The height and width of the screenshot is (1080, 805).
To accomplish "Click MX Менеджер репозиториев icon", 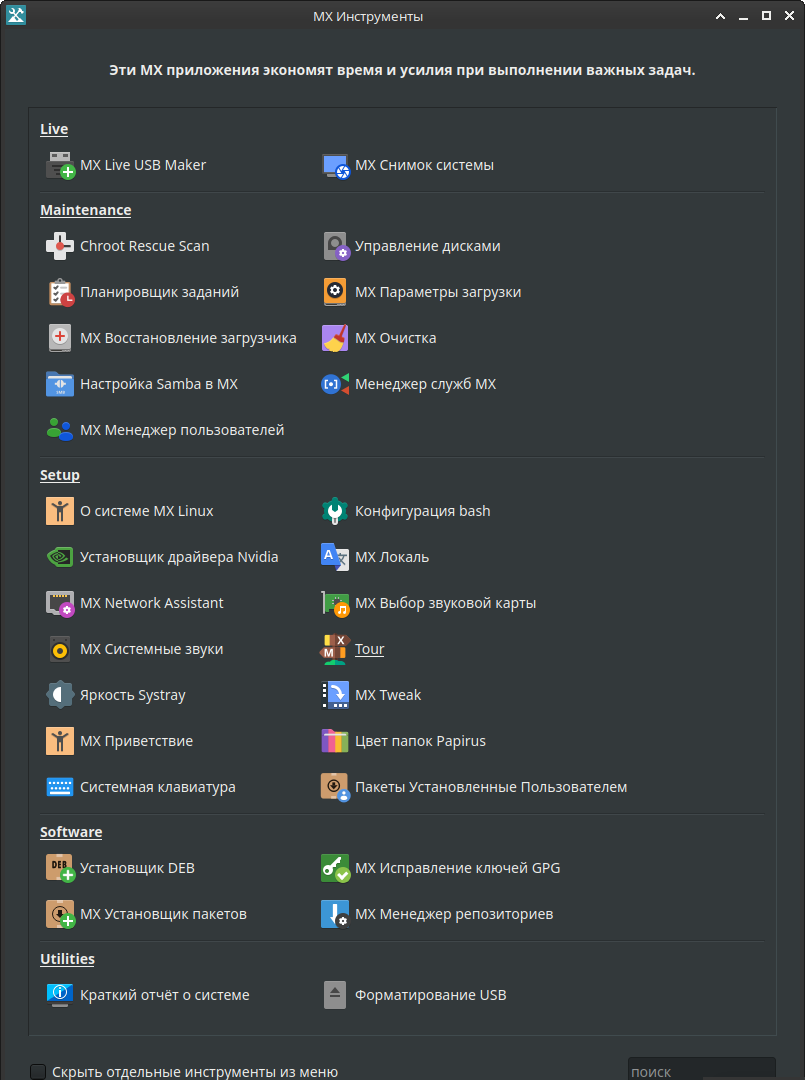I will click(x=335, y=915).
